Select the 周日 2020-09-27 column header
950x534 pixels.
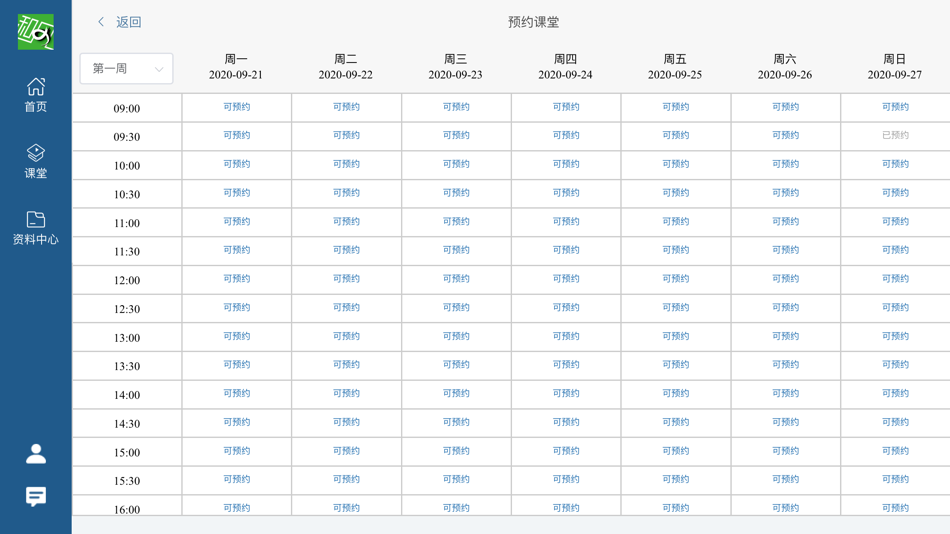pos(894,67)
